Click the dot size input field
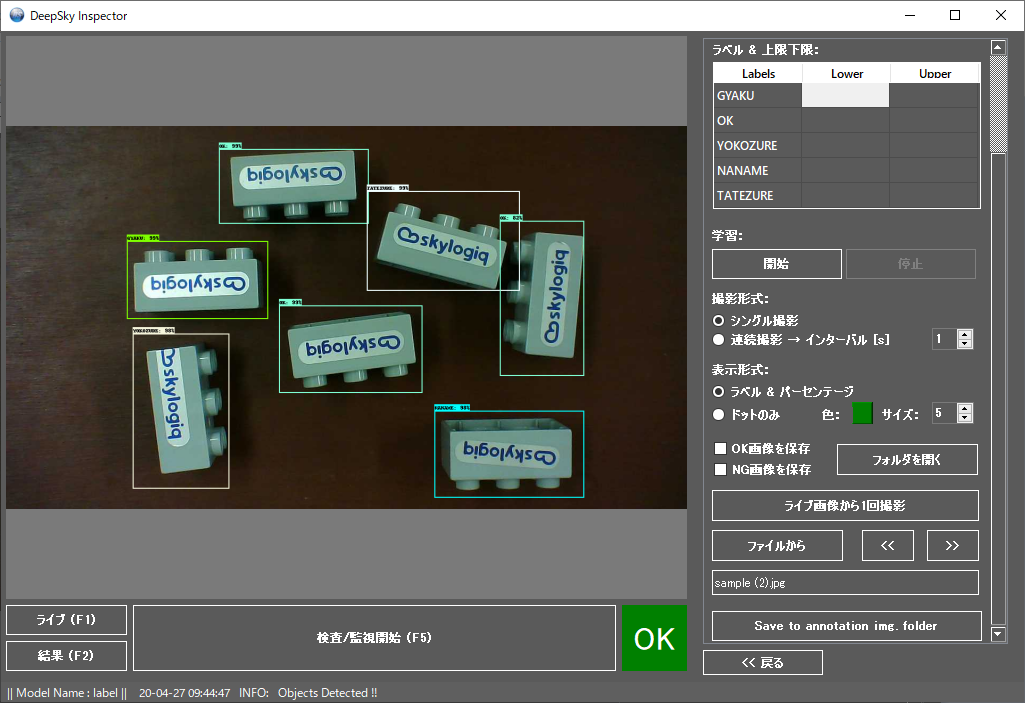Screen dimensions: 1025x703 pyautogui.click(x=945, y=413)
